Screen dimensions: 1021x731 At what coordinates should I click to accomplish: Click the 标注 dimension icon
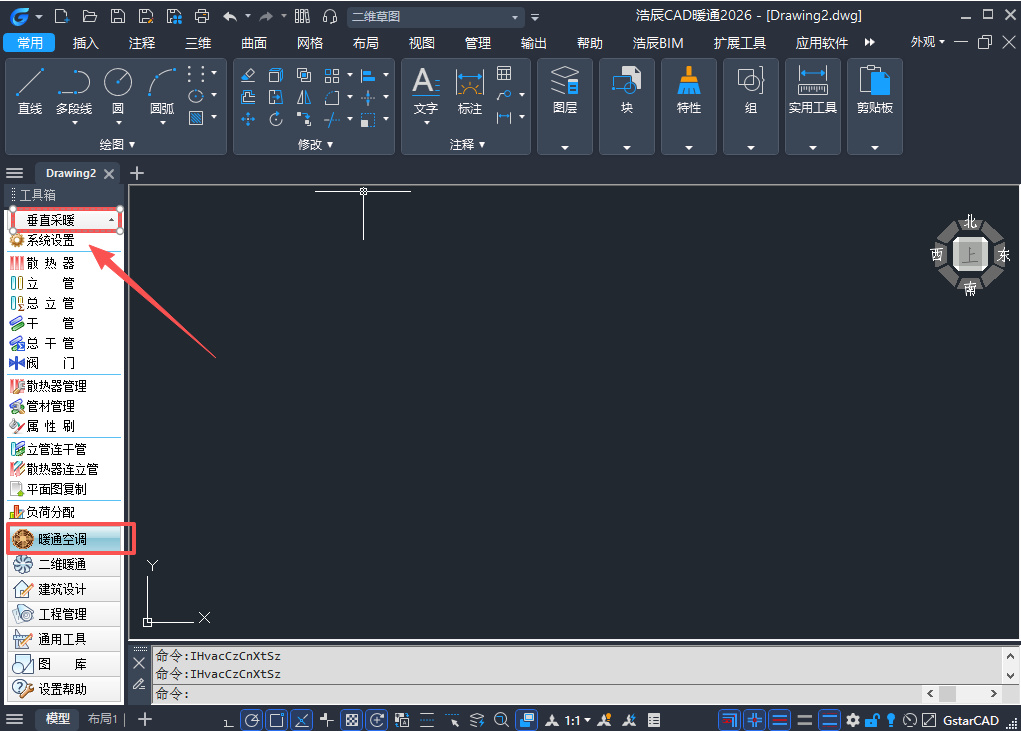tap(469, 91)
